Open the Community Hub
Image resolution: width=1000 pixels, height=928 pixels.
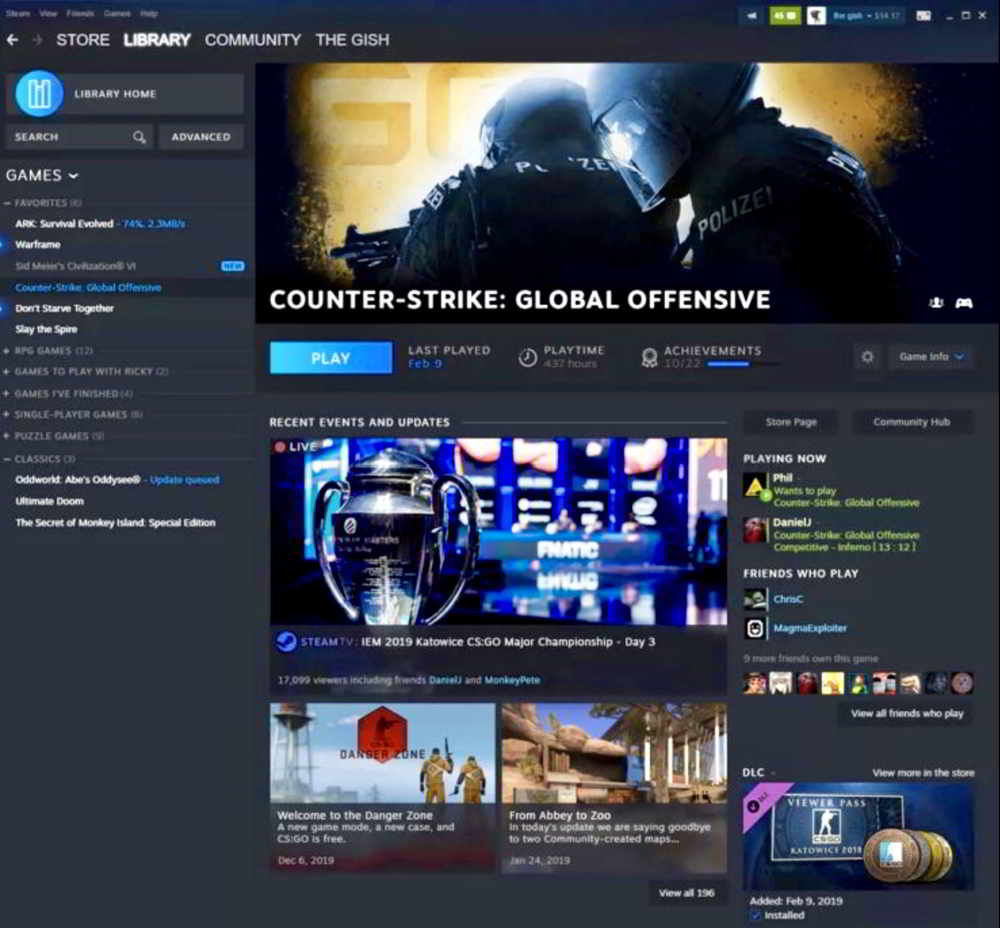coord(912,421)
